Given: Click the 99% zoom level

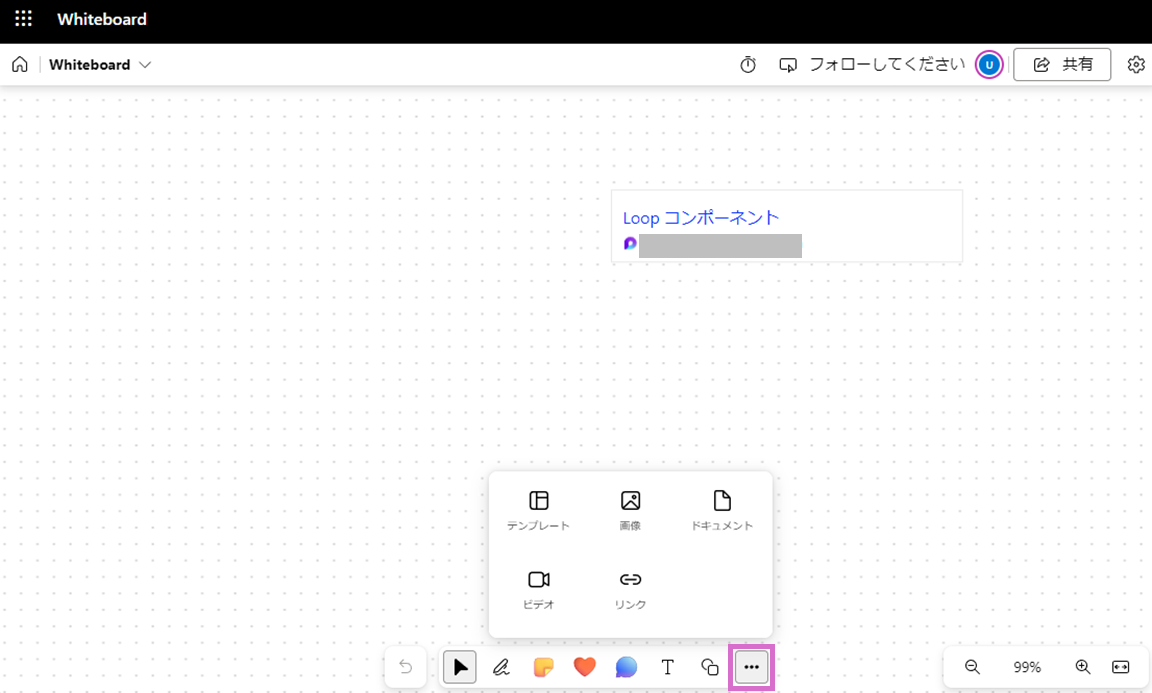Looking at the screenshot, I should 1027,667.
